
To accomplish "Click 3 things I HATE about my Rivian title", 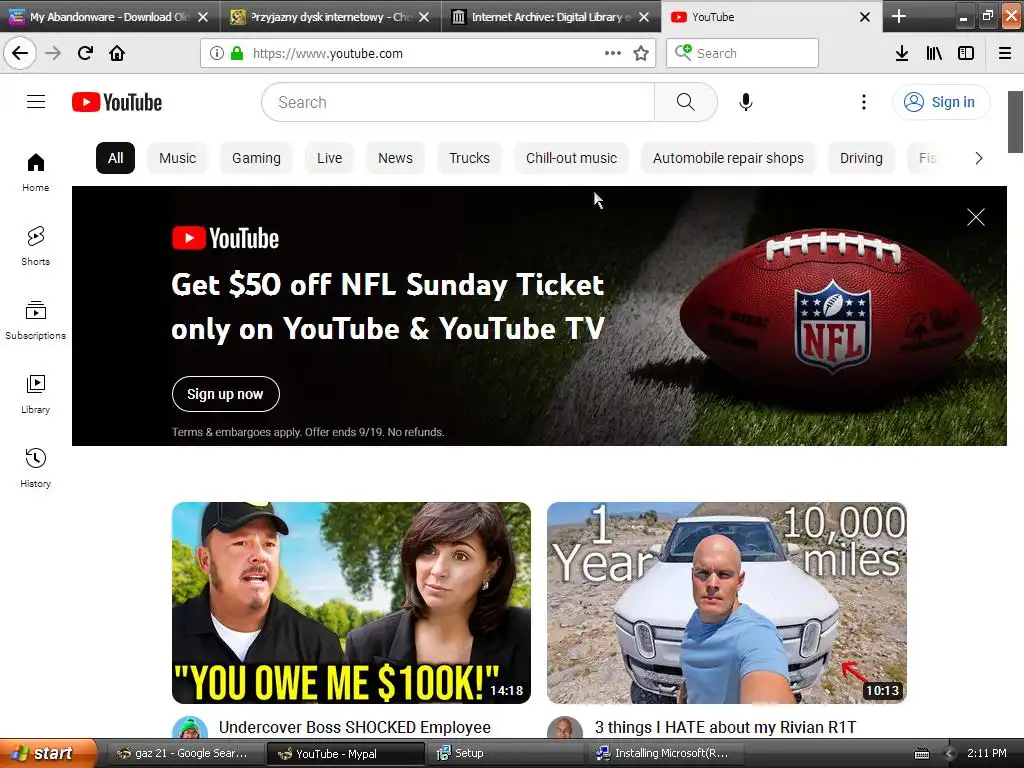I will click(725, 728).
